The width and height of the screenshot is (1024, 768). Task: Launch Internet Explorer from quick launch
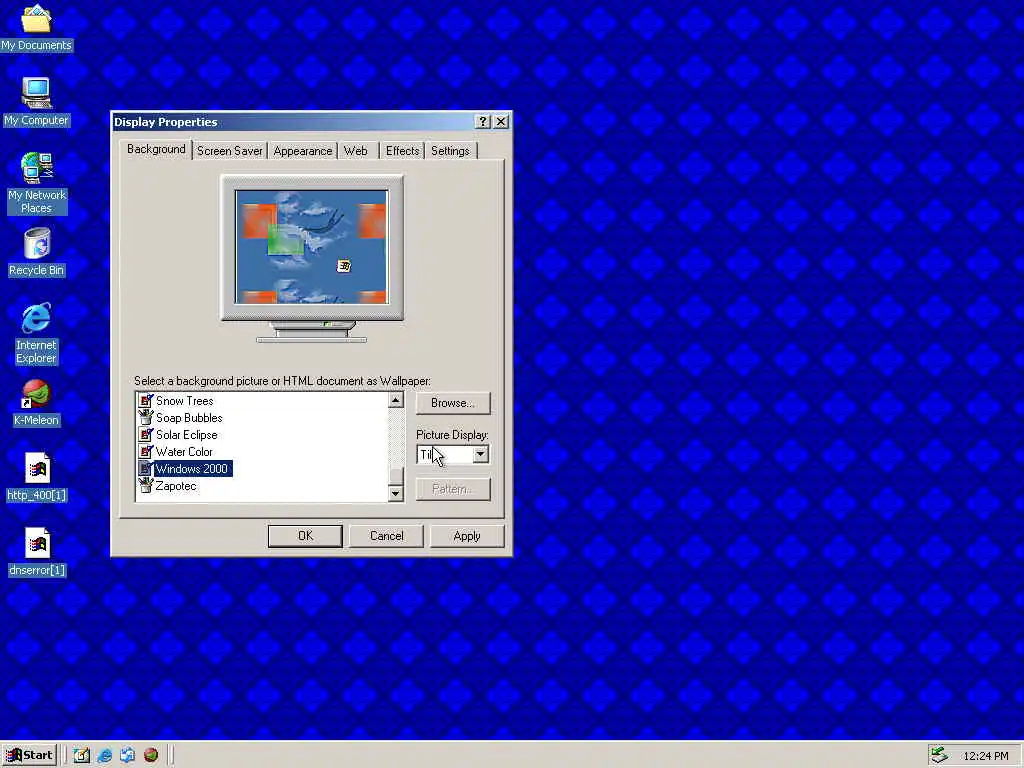point(104,755)
